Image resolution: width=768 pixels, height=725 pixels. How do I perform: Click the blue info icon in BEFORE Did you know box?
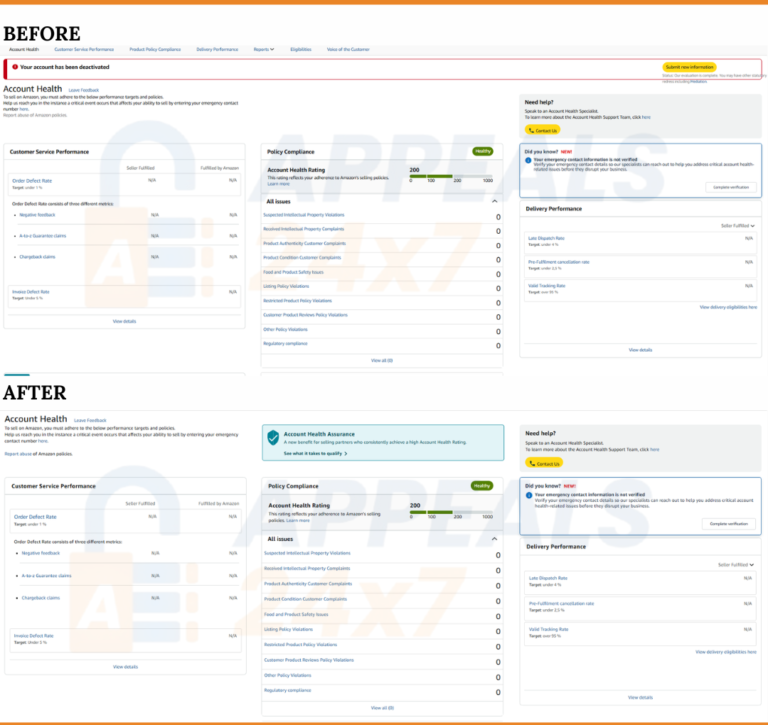(x=528, y=160)
